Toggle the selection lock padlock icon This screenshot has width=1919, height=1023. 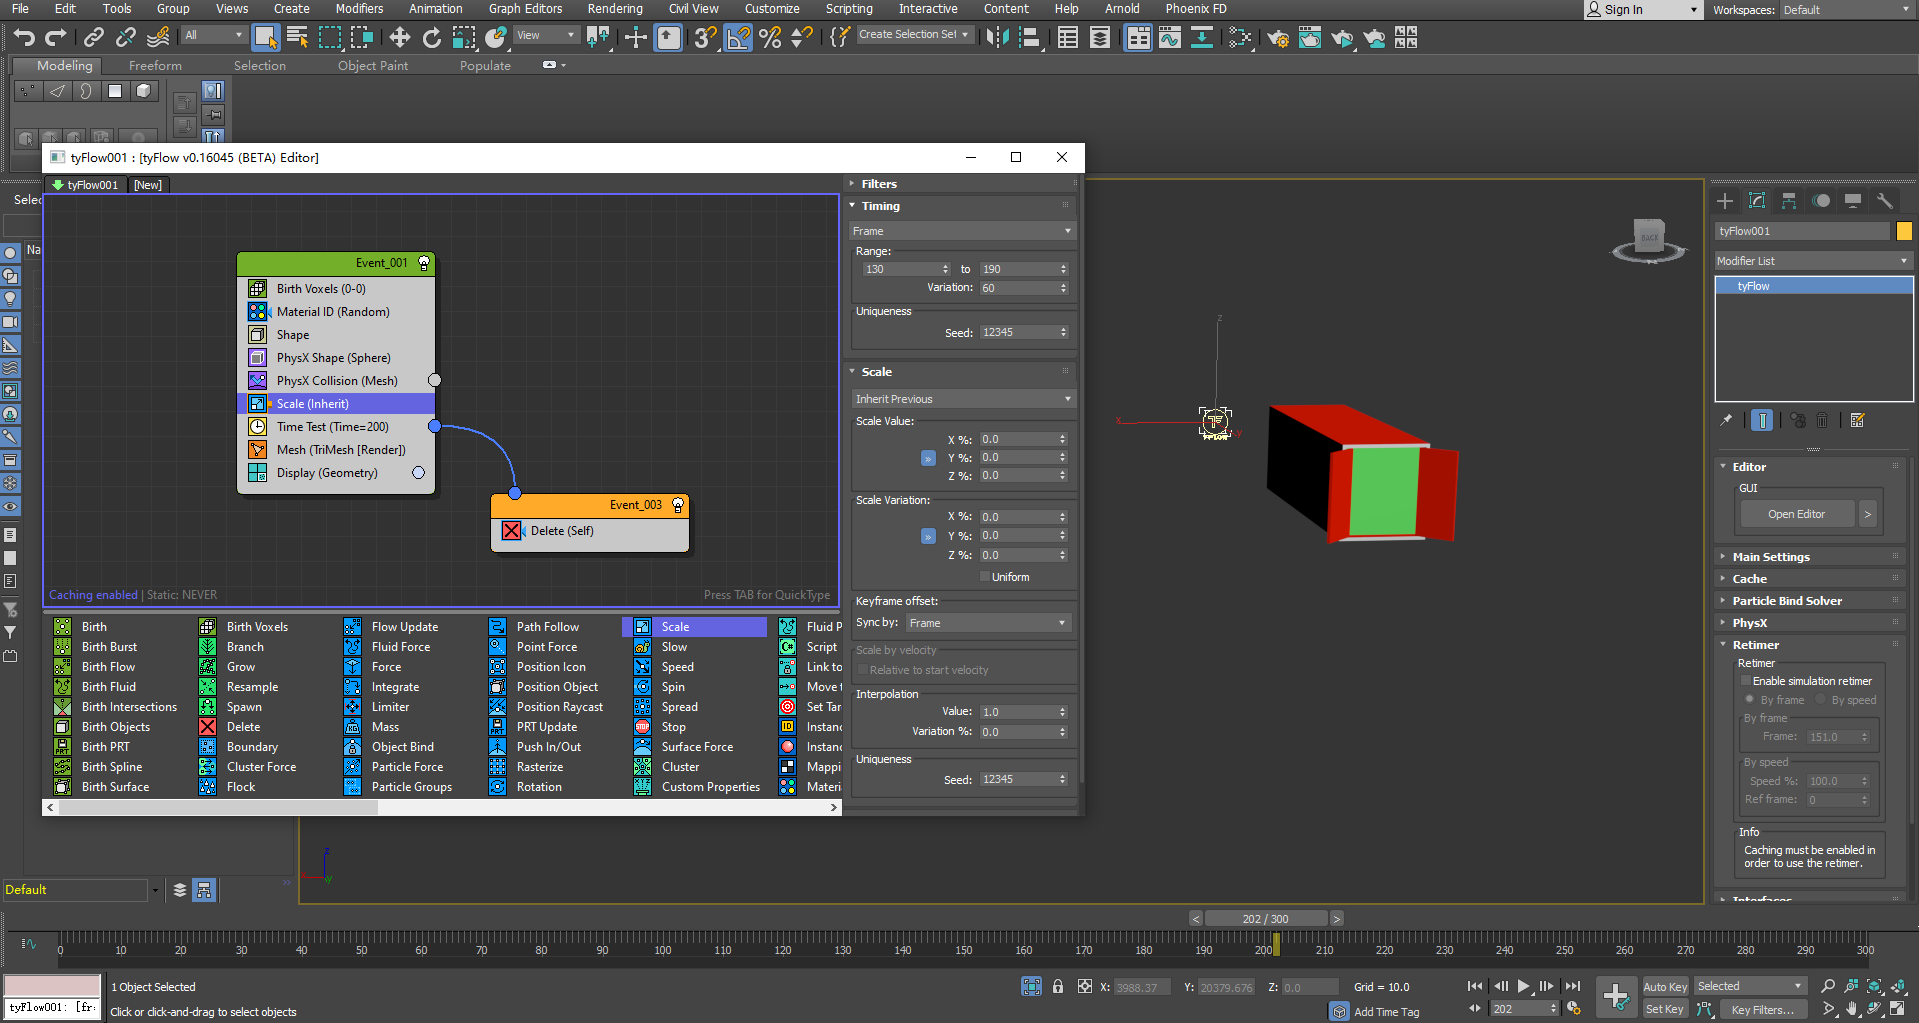coord(1058,987)
